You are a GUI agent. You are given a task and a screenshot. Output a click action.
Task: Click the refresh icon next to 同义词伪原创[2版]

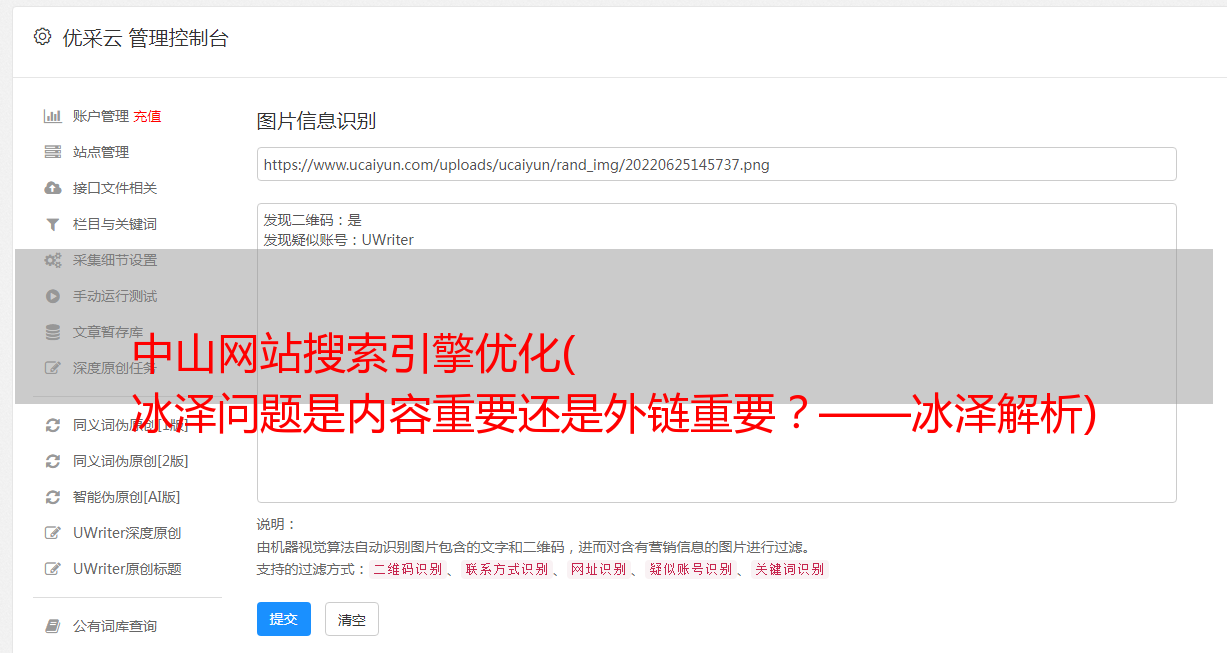click(53, 461)
